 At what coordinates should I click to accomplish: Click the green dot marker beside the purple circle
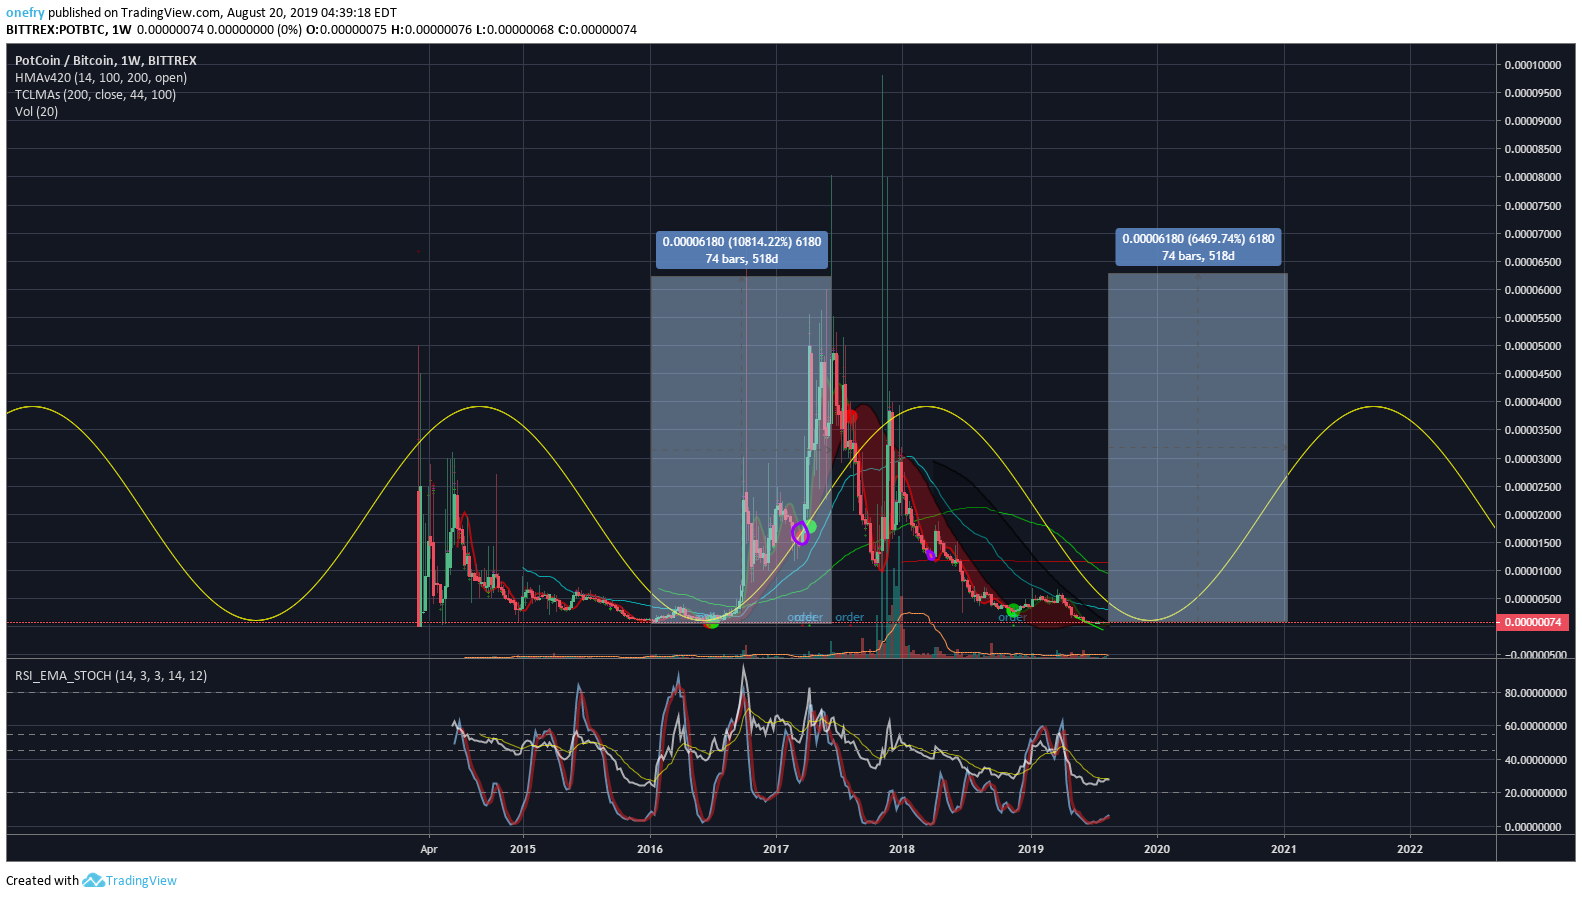click(x=811, y=526)
